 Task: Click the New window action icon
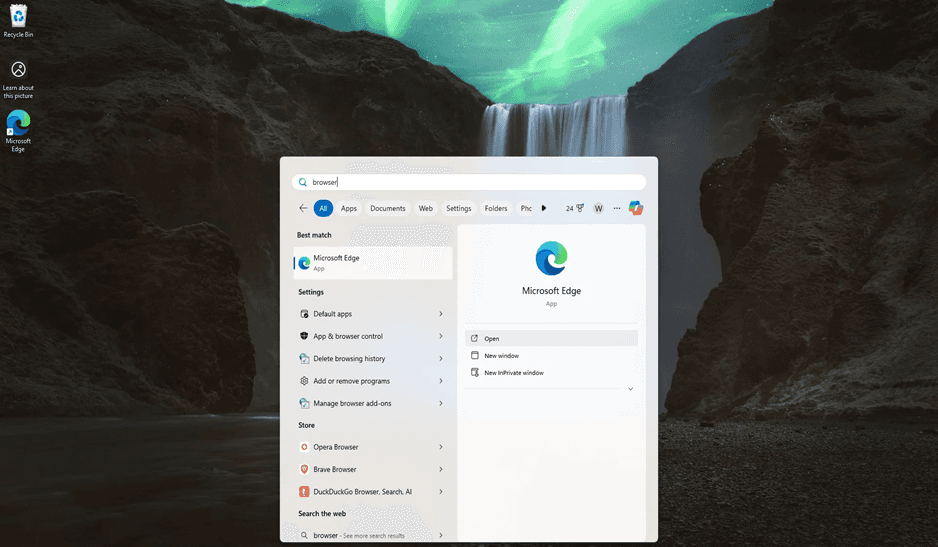click(474, 355)
